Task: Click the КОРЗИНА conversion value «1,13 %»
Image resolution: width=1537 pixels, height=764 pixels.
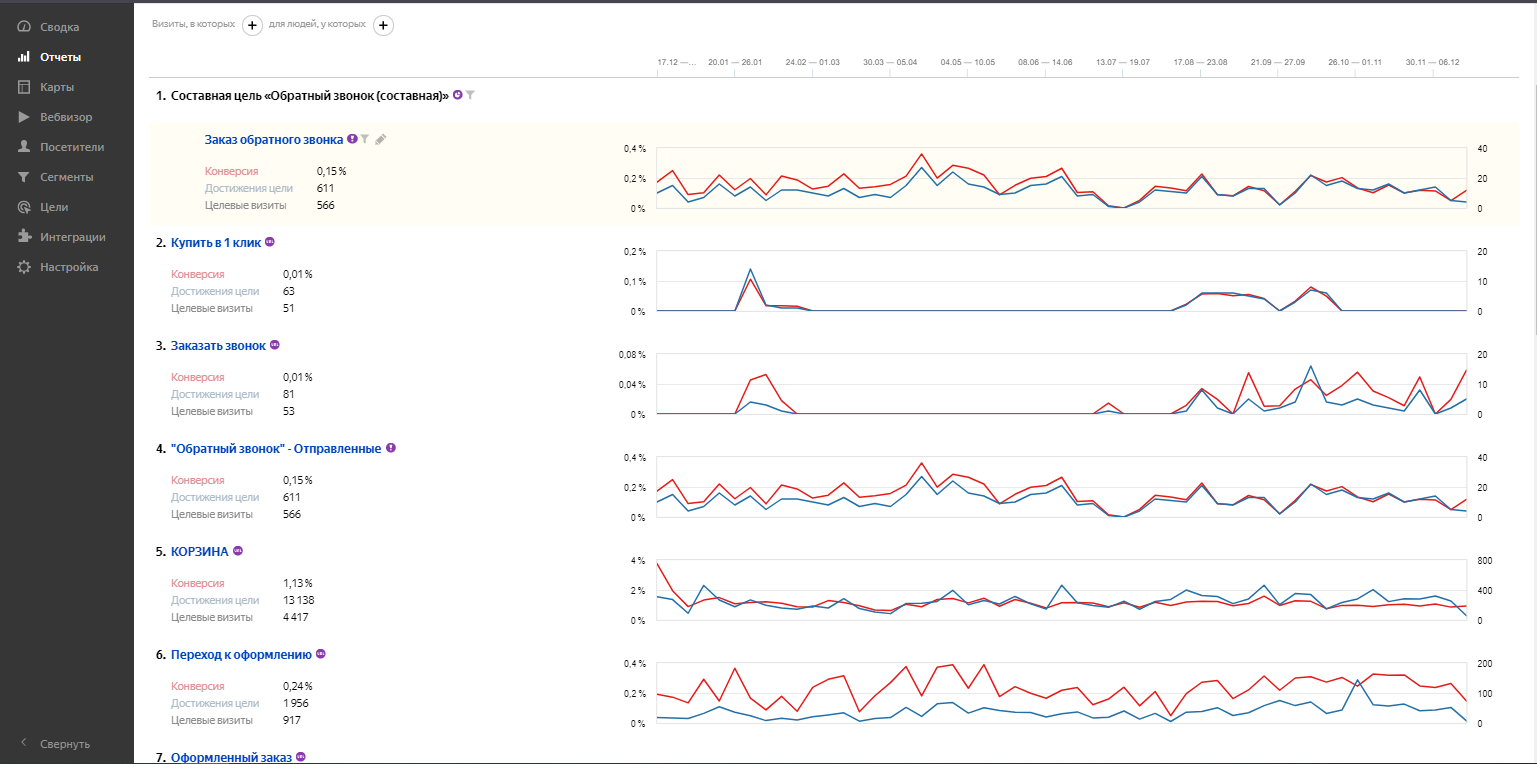Action: 298,583
